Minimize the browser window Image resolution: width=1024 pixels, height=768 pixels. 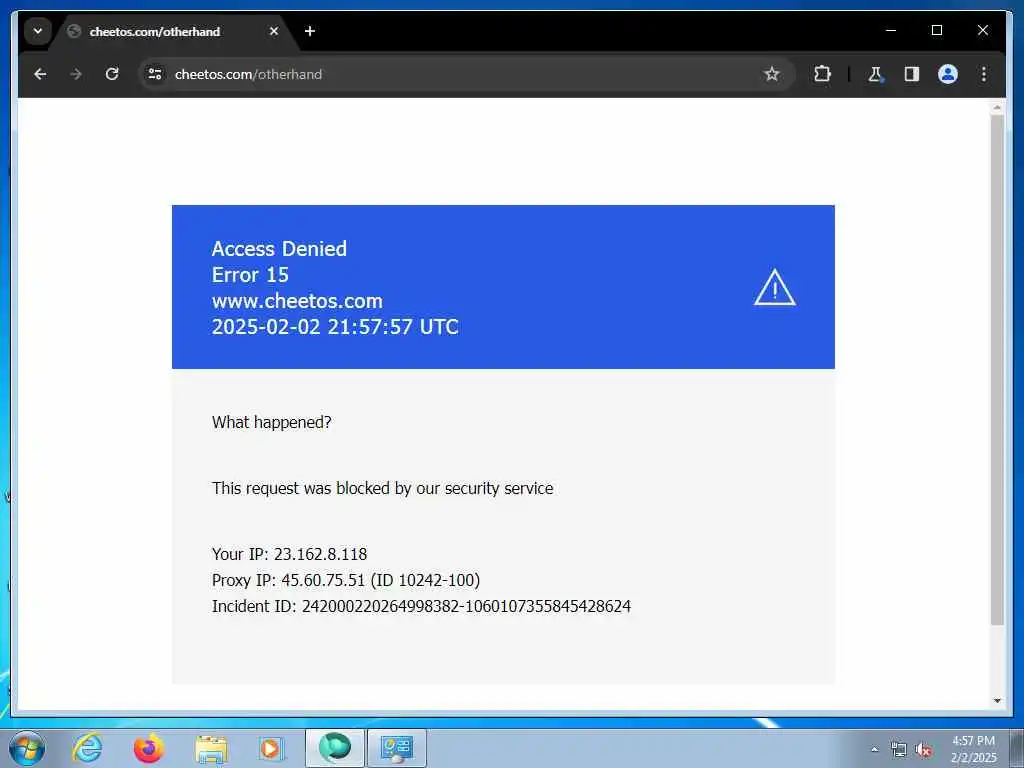click(891, 30)
